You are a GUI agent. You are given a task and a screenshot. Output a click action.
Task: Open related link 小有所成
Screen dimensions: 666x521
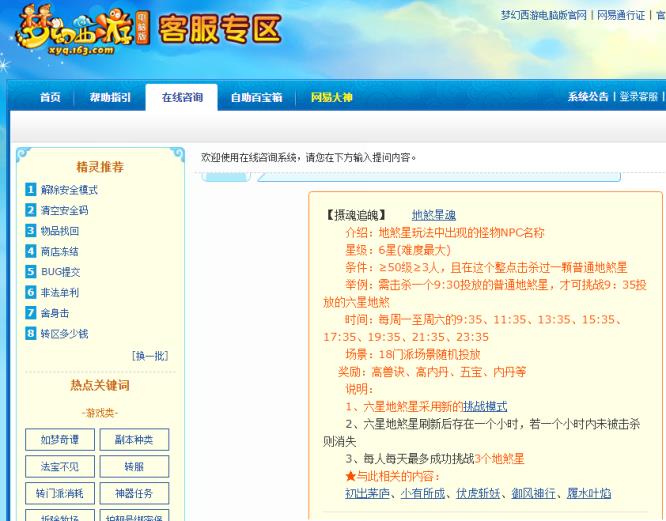point(423,493)
